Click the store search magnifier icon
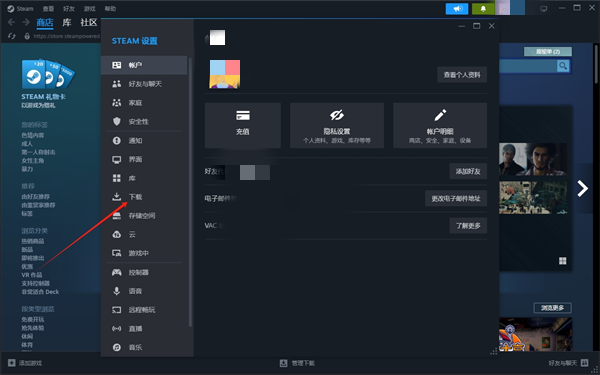The height and width of the screenshot is (375, 600). [563, 66]
